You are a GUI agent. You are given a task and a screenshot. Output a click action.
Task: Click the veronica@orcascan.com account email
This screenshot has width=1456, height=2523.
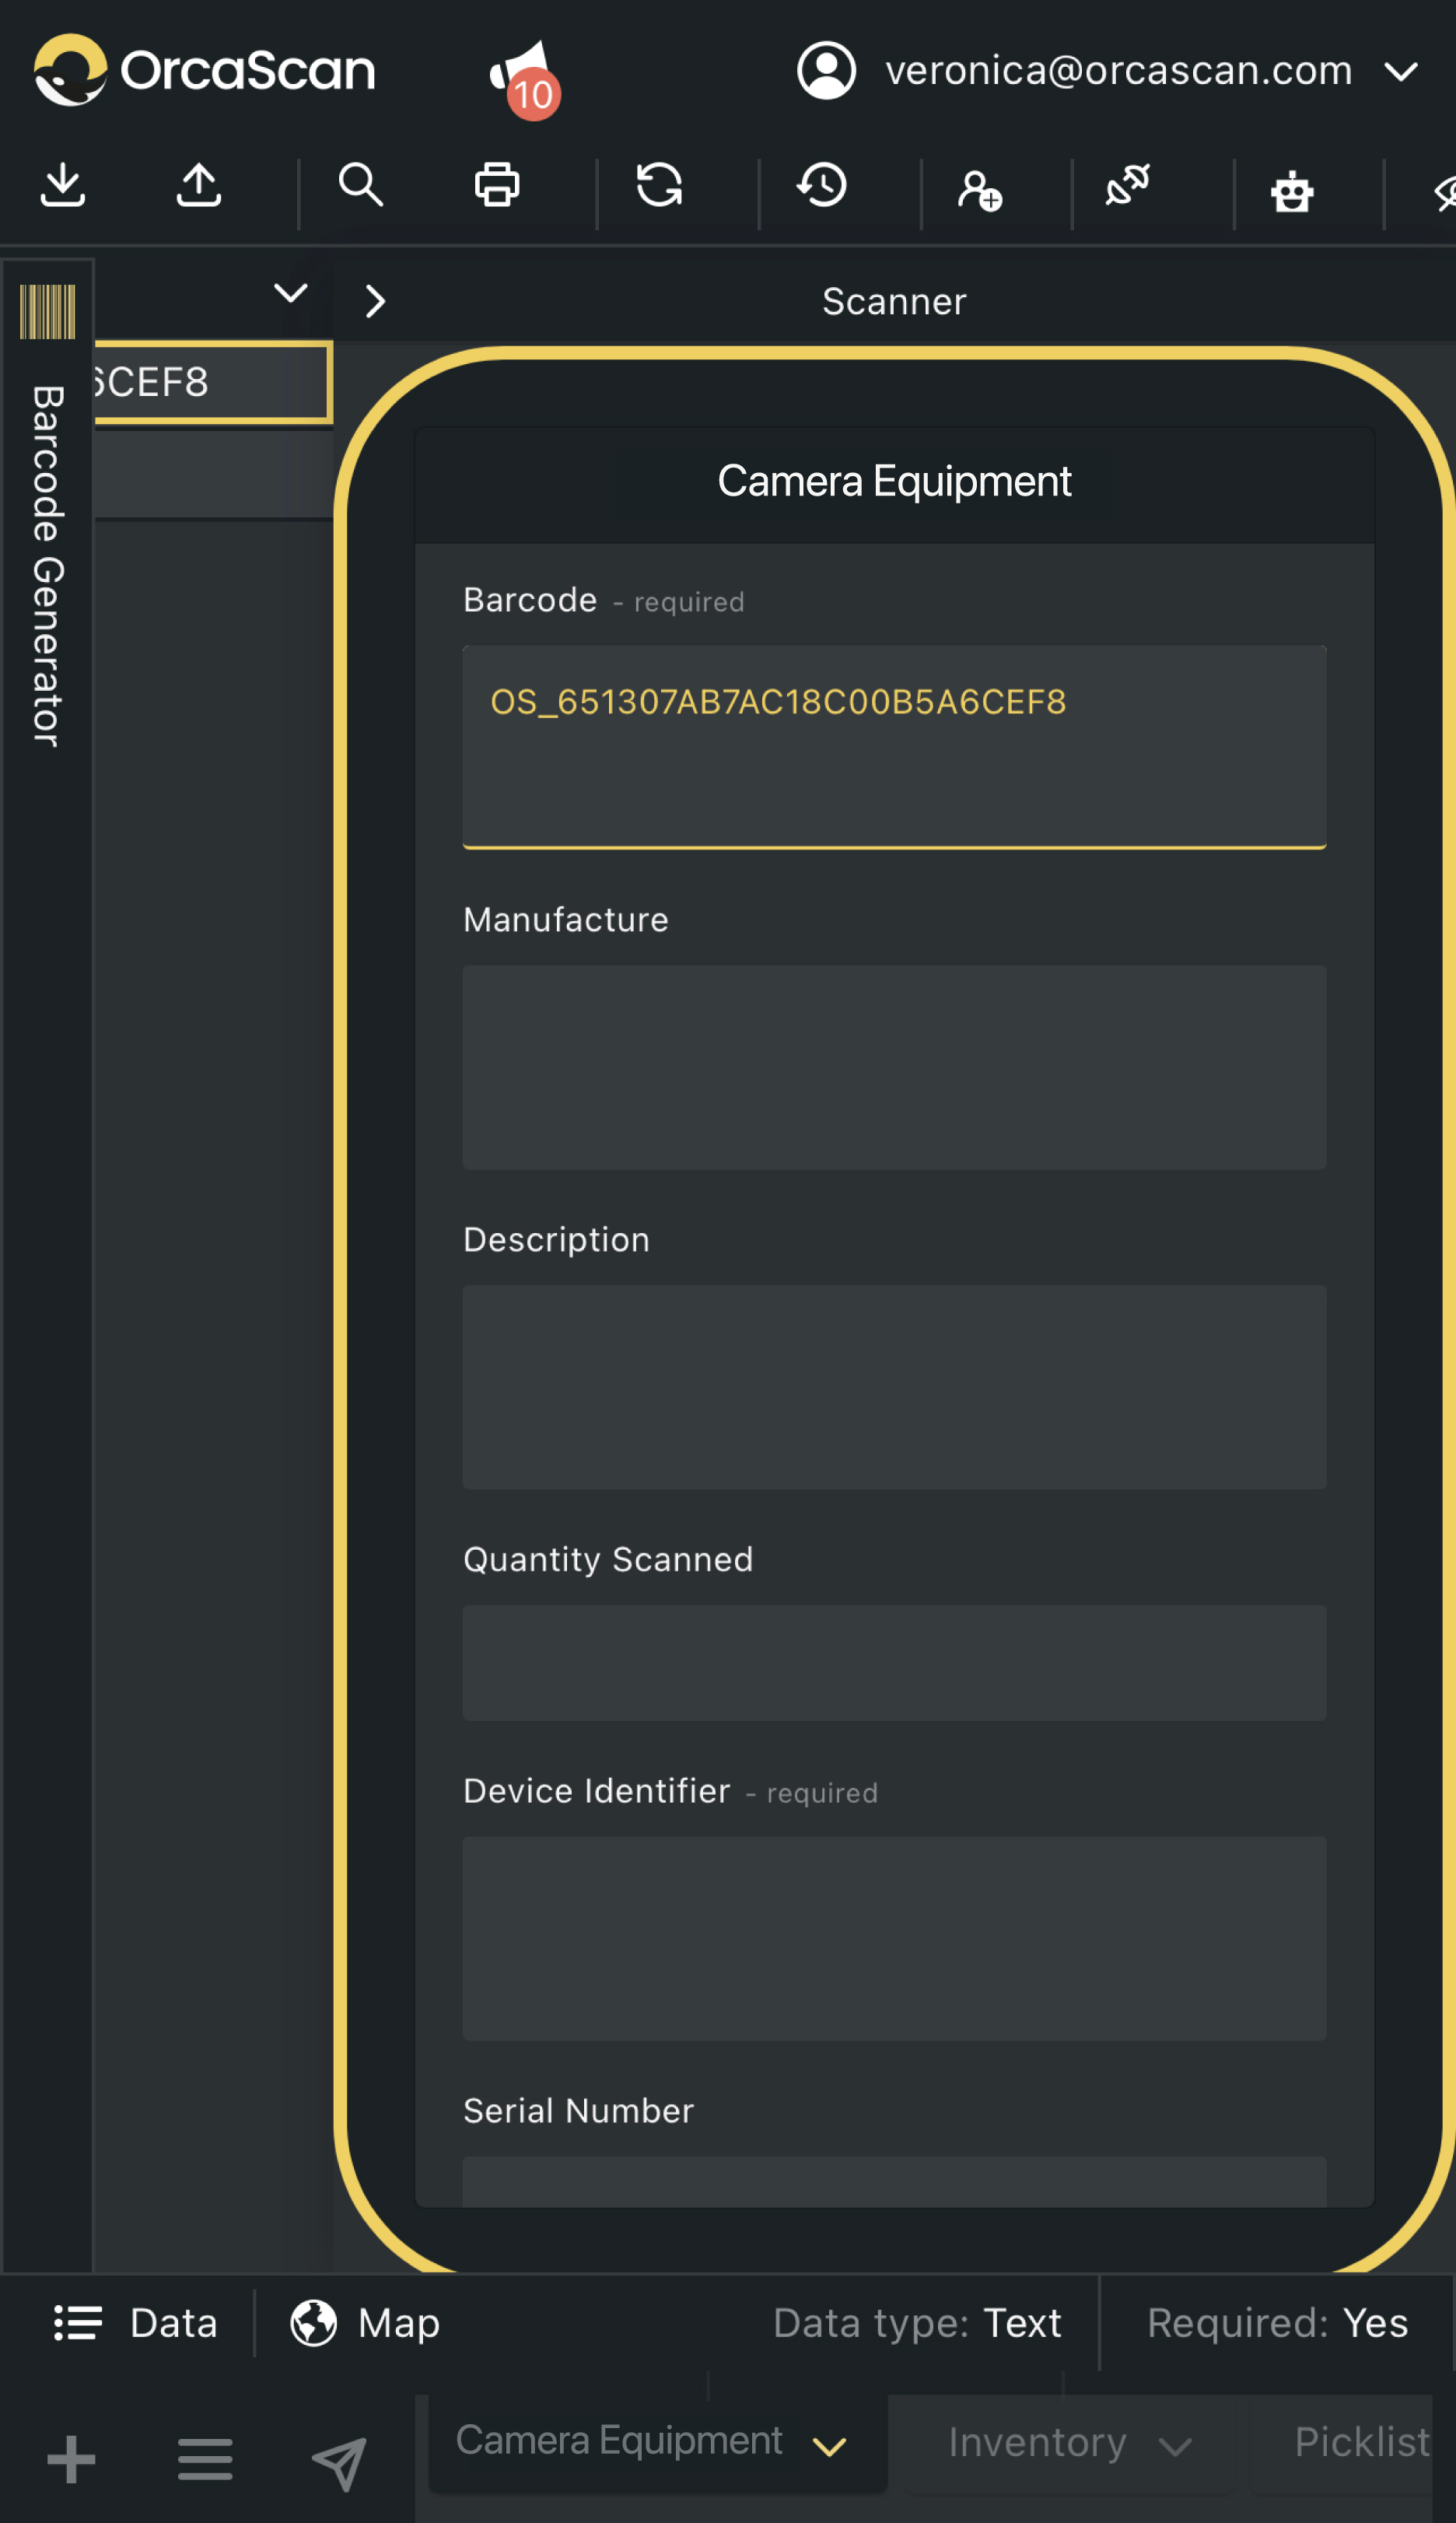click(1118, 70)
